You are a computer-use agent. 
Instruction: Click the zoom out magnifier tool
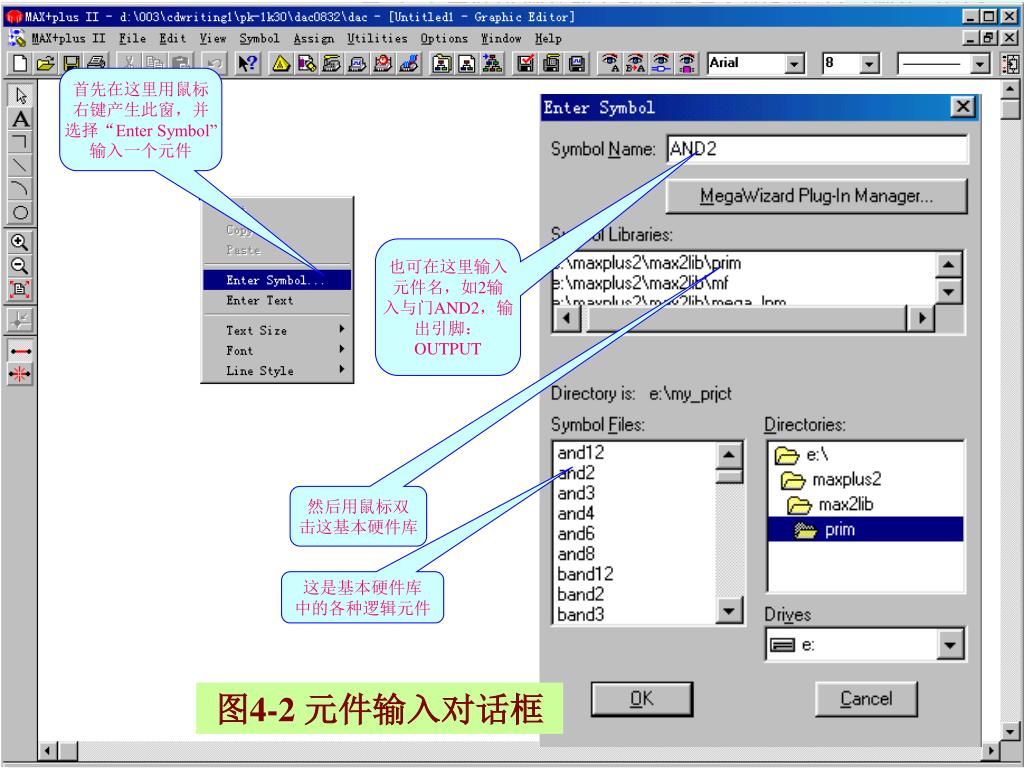click(20, 266)
